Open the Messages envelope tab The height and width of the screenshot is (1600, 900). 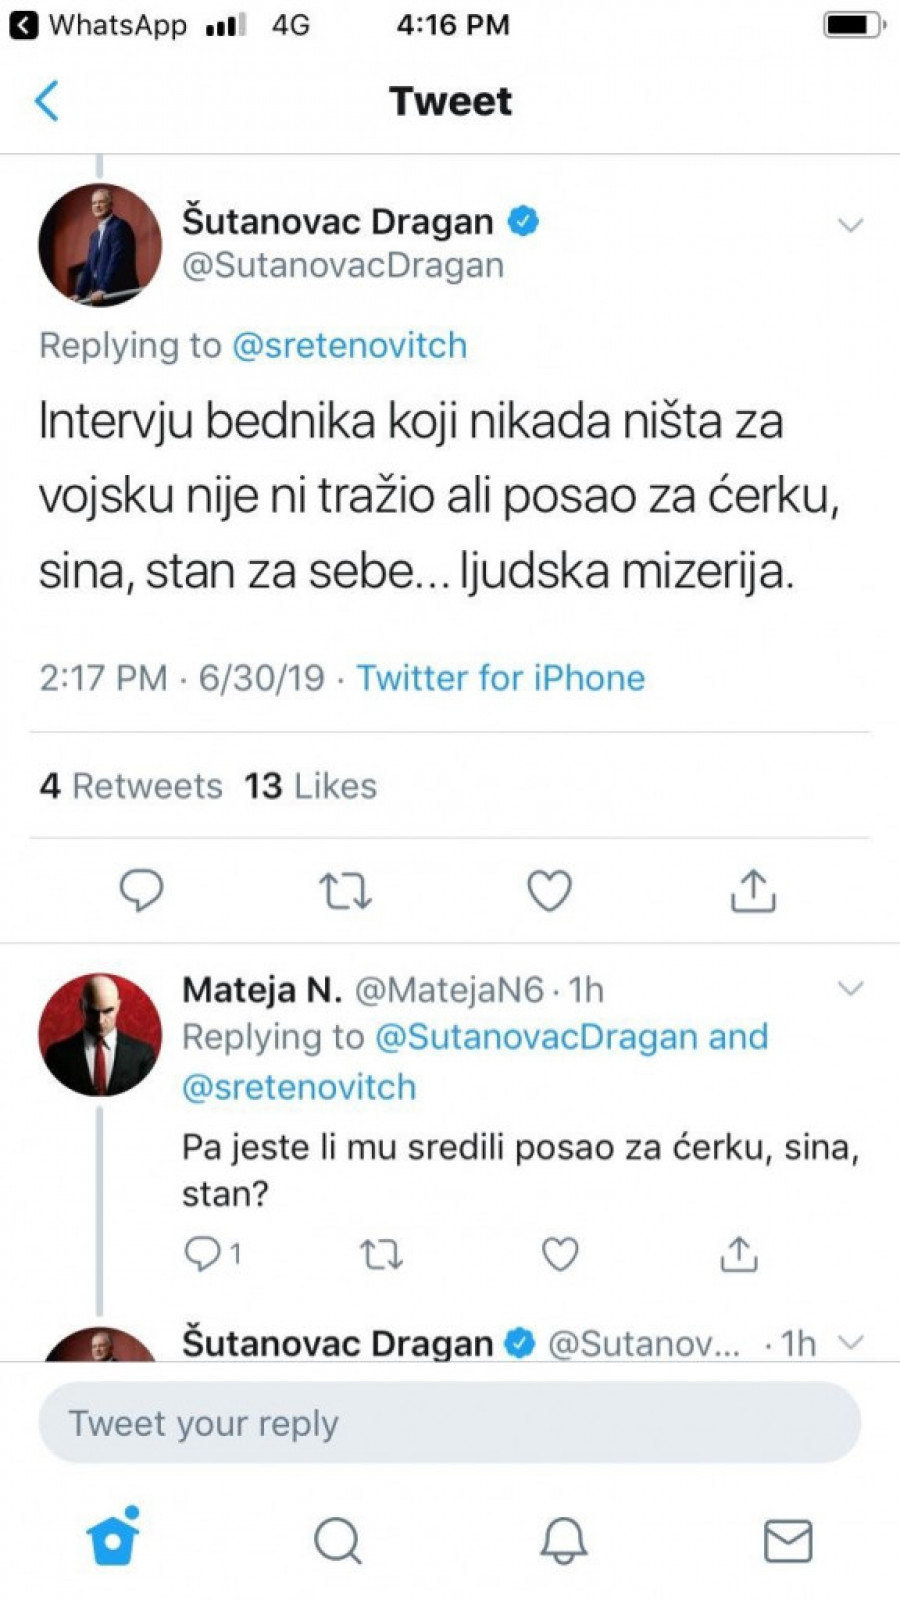pyautogui.click(x=788, y=1540)
